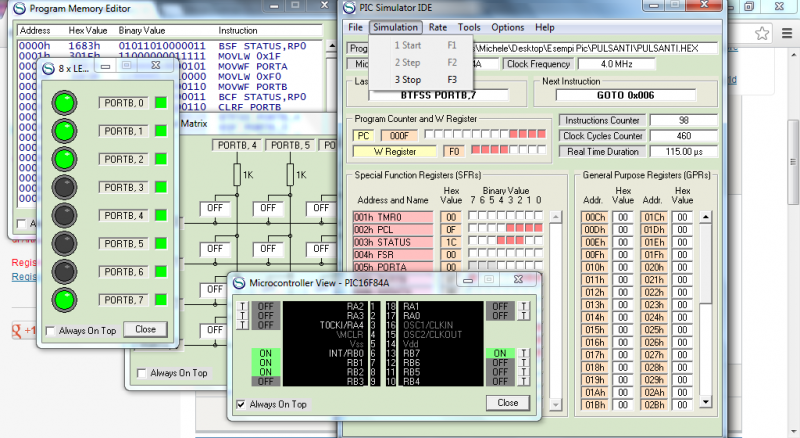The image size is (800, 438).
Task: Click the PIC Simulator IDE title bar icon
Action: (x=349, y=8)
